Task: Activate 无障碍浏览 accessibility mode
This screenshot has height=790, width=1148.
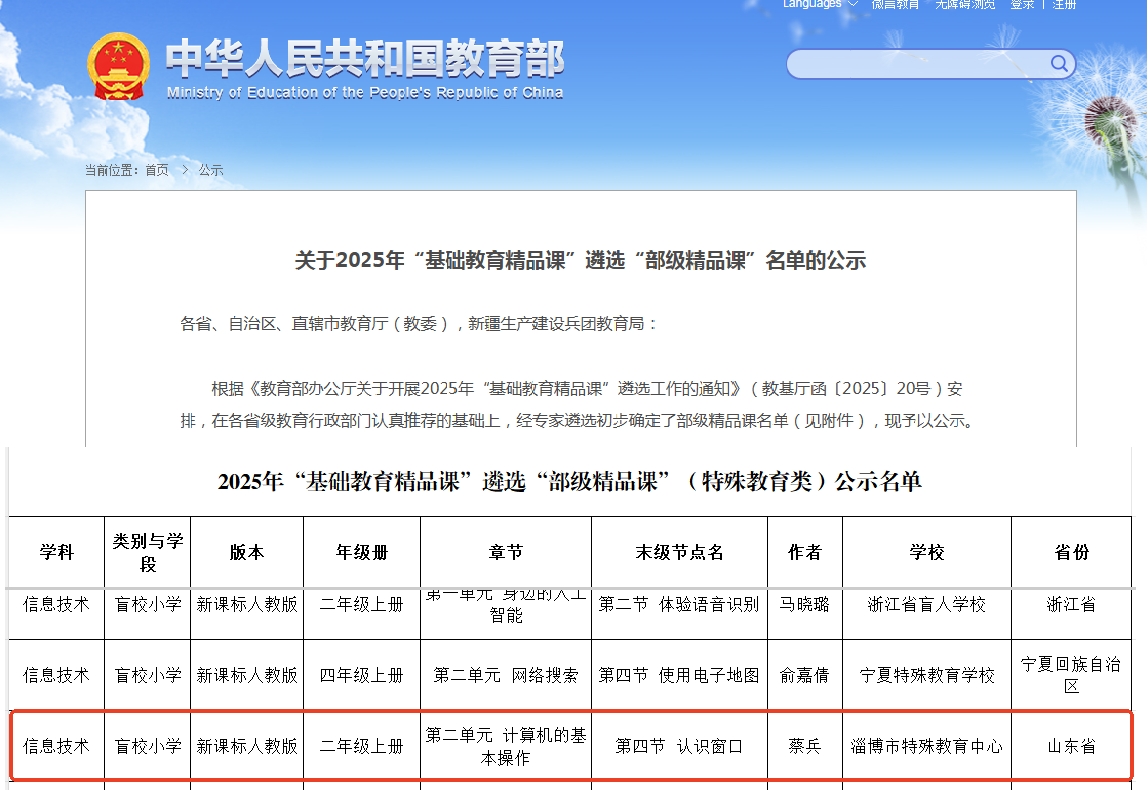Action: 964,4
